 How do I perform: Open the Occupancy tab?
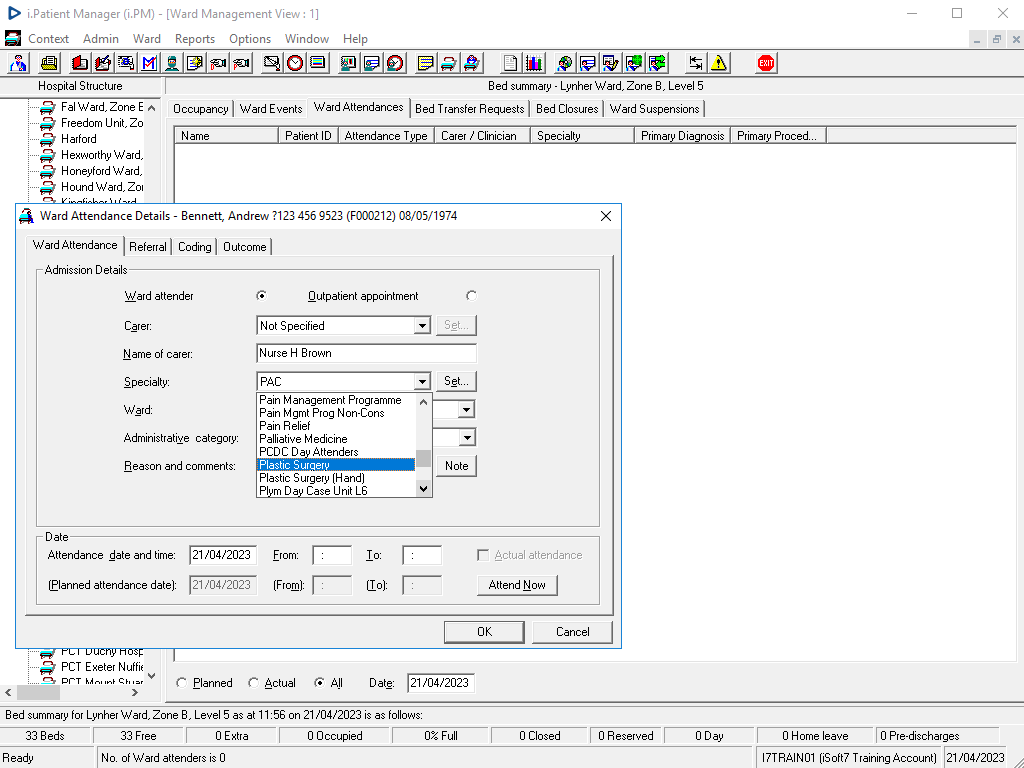pos(200,109)
